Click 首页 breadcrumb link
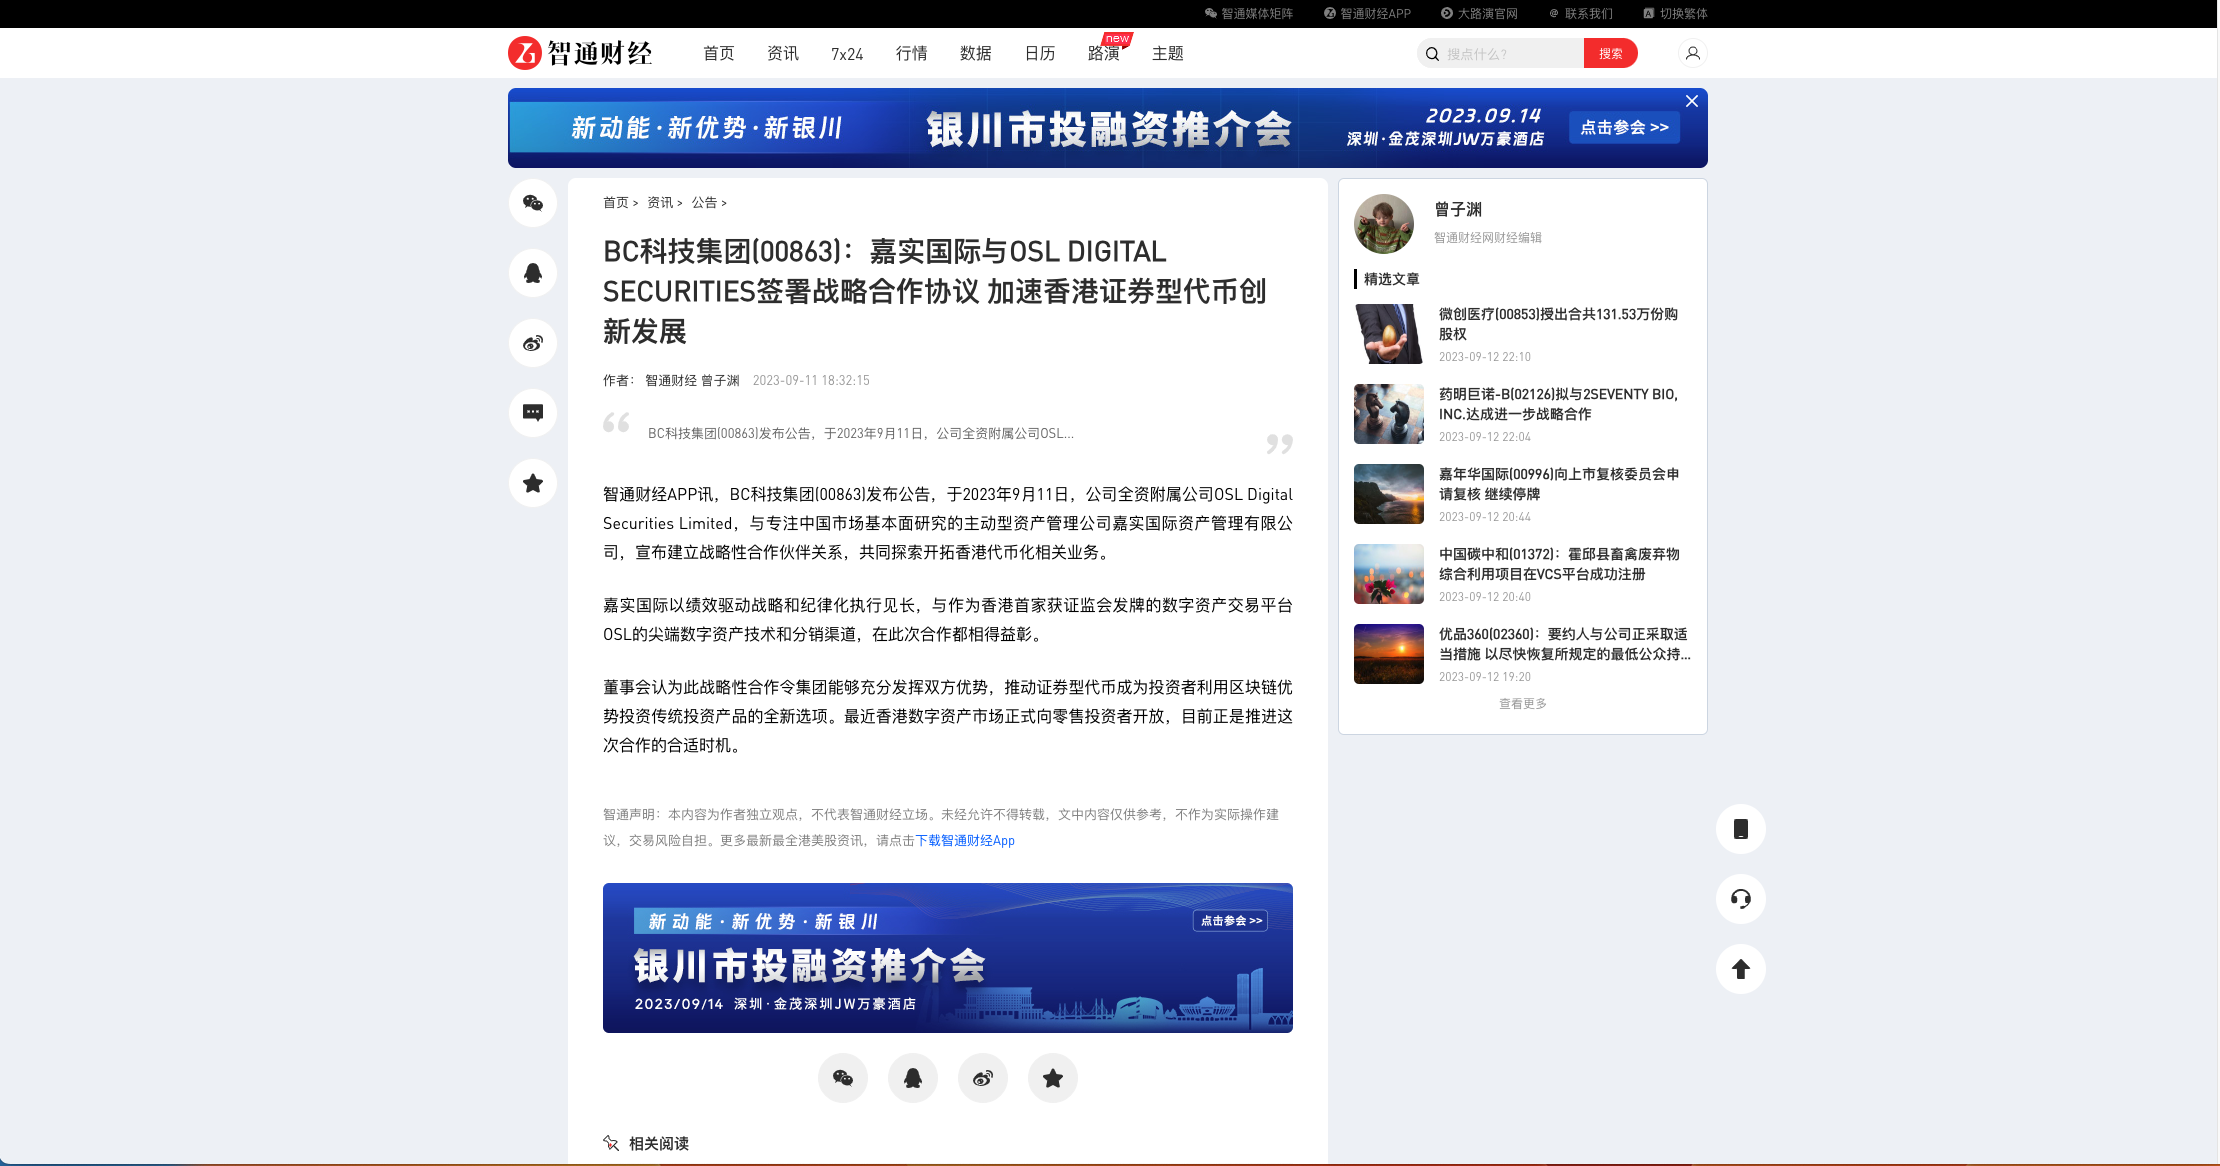The width and height of the screenshot is (2220, 1166). (616, 203)
